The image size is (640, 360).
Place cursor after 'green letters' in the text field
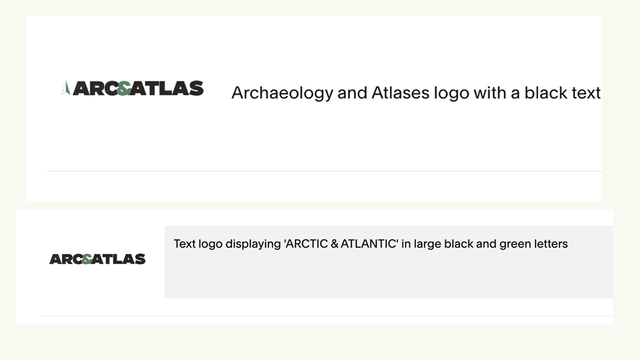click(568, 244)
